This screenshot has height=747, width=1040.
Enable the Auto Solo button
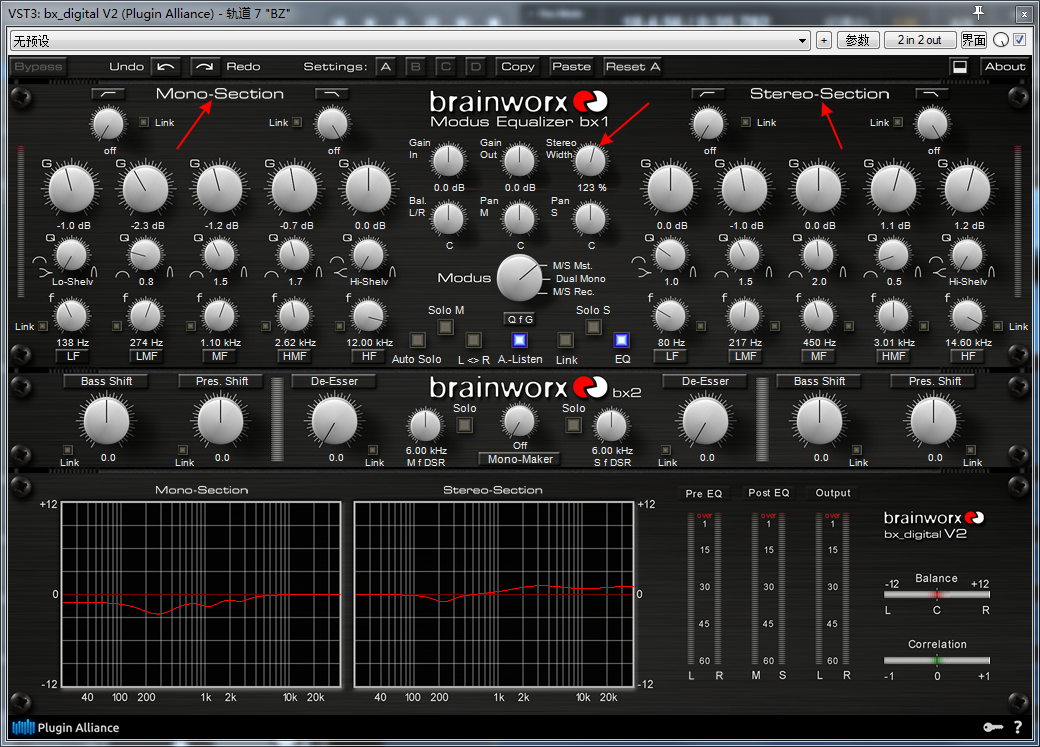[417, 340]
